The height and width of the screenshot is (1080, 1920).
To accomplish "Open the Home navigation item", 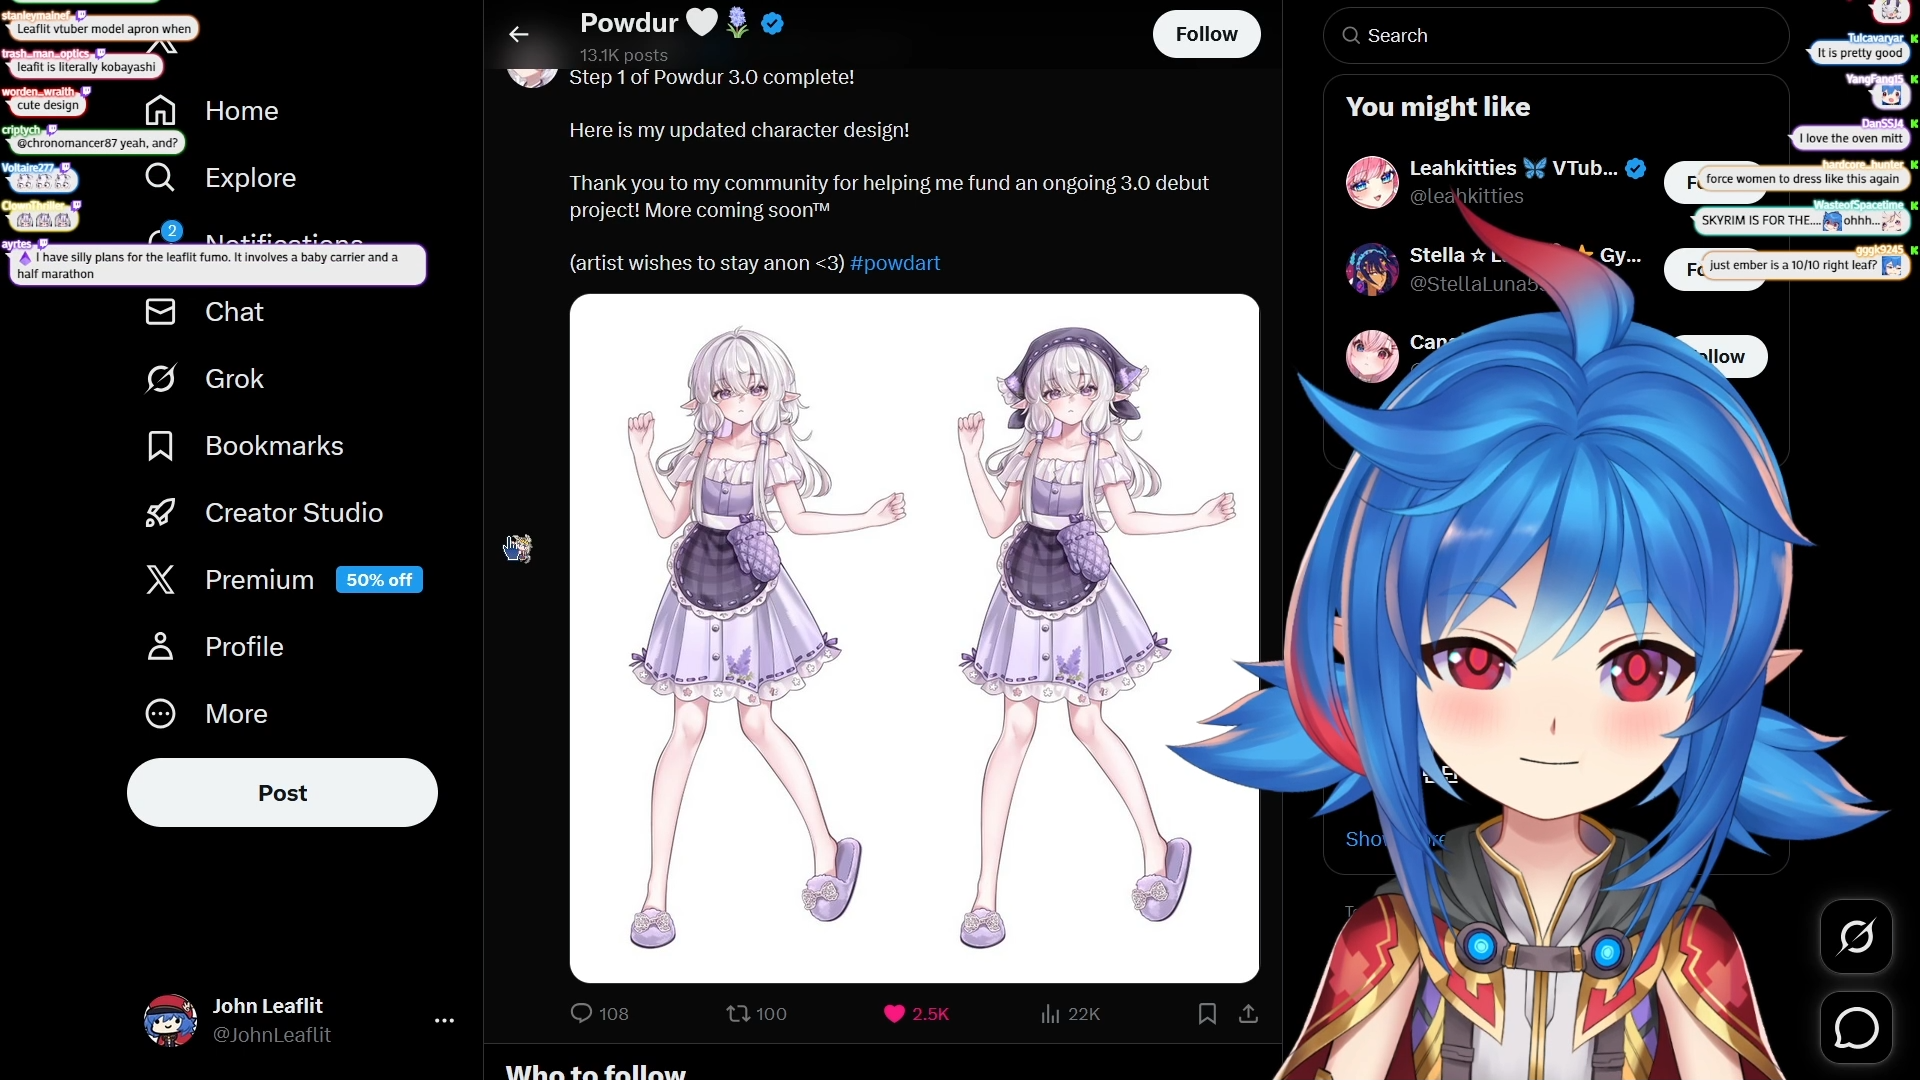I will (x=212, y=111).
